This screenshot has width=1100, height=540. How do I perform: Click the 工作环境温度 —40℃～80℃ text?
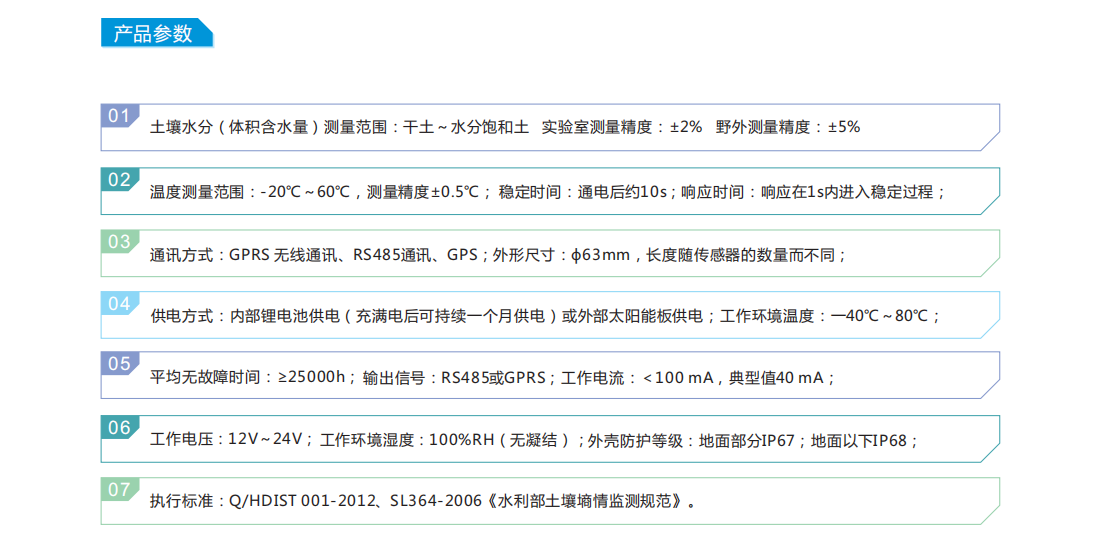830,316
